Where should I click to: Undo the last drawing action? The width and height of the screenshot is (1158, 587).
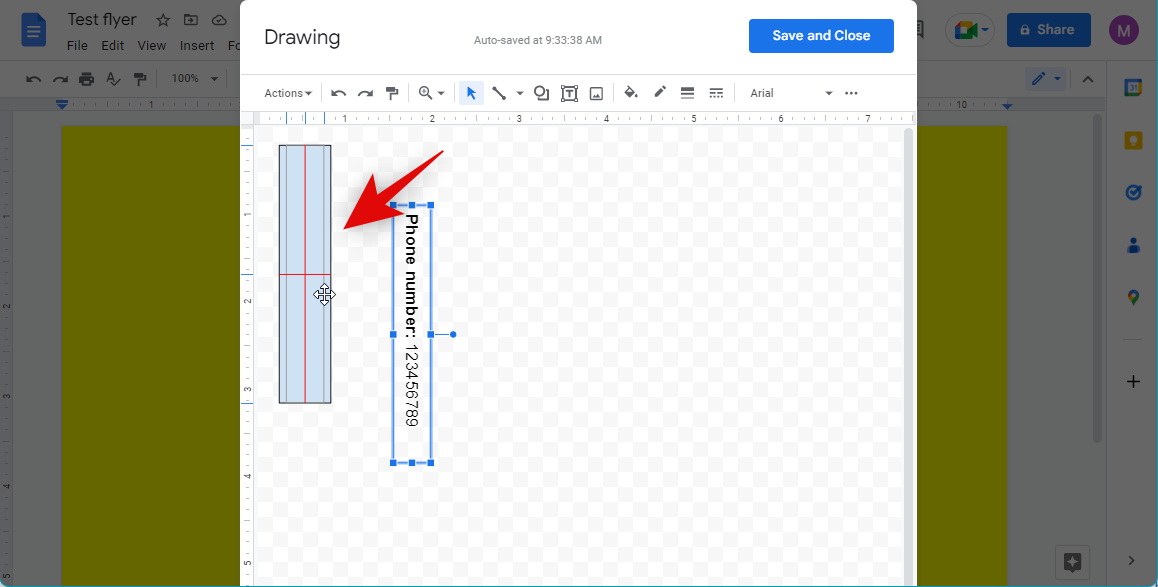(339, 93)
